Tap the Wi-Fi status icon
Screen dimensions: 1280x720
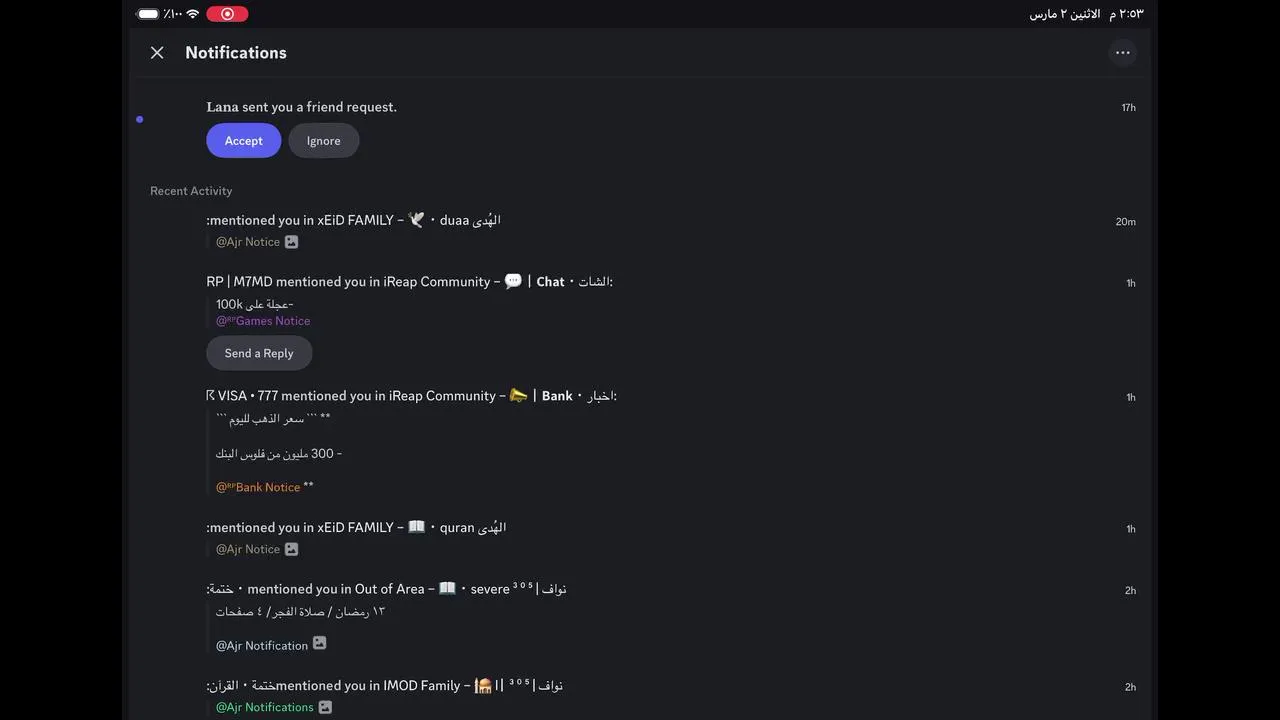click(192, 14)
